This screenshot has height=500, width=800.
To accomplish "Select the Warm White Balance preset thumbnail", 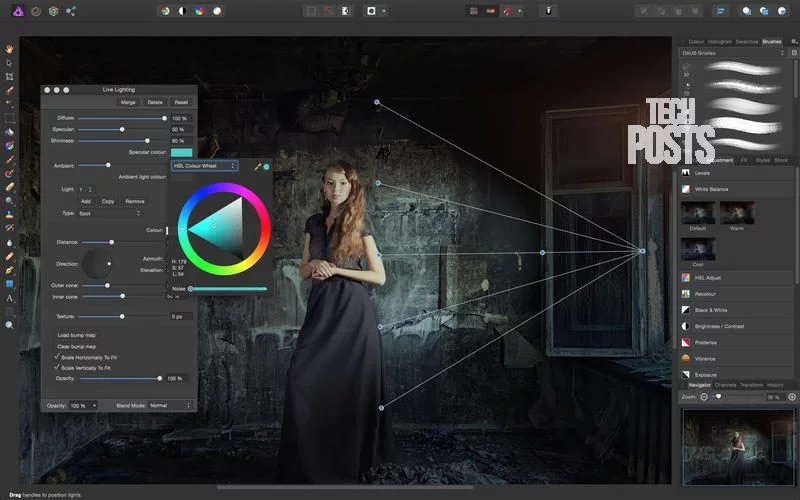I will coord(737,213).
